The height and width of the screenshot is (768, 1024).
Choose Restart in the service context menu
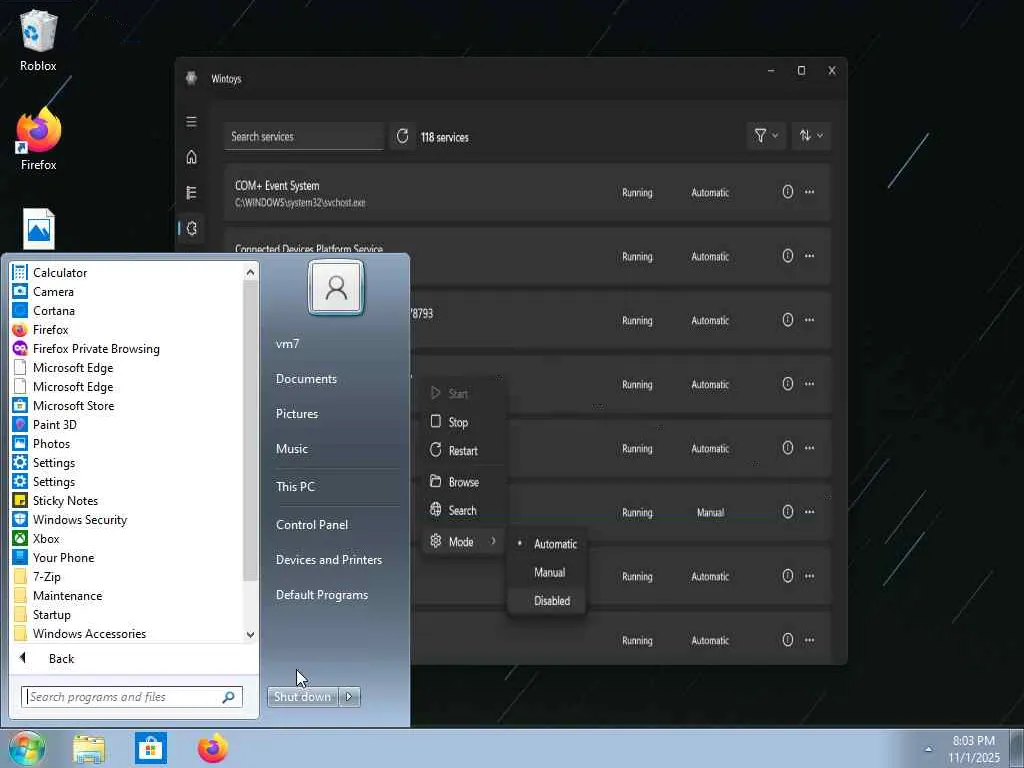(x=464, y=451)
